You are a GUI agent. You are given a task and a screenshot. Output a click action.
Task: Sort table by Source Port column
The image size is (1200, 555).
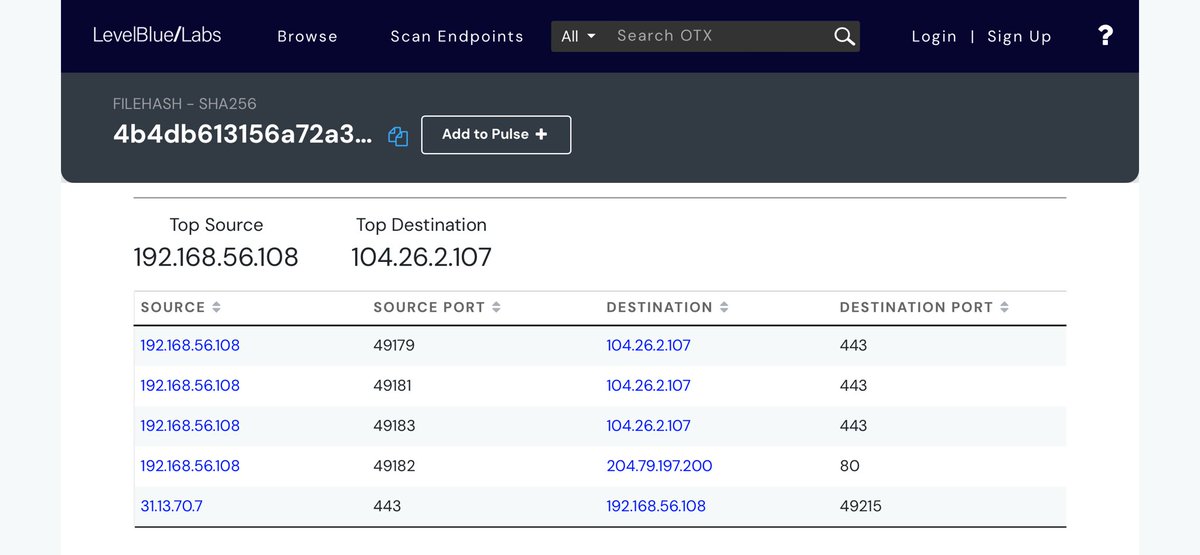click(436, 307)
